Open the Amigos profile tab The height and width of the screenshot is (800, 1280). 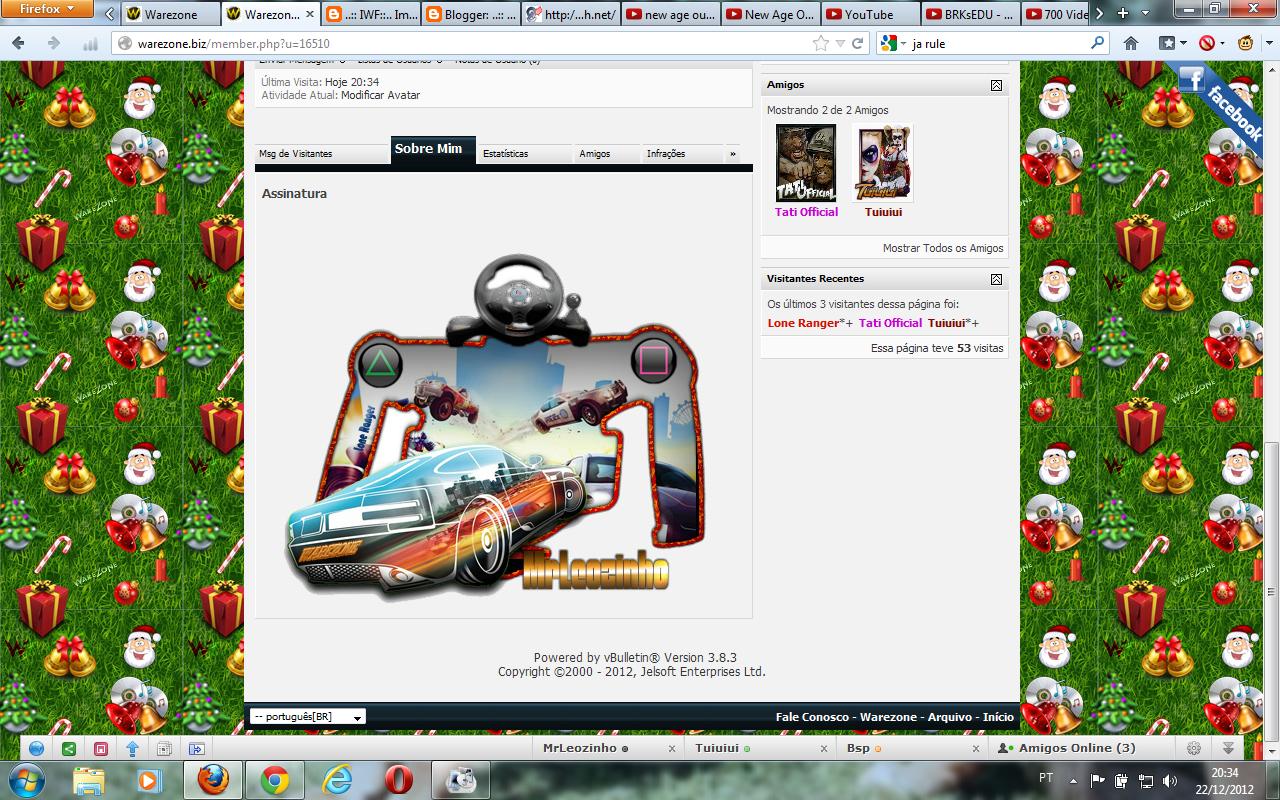click(x=606, y=154)
